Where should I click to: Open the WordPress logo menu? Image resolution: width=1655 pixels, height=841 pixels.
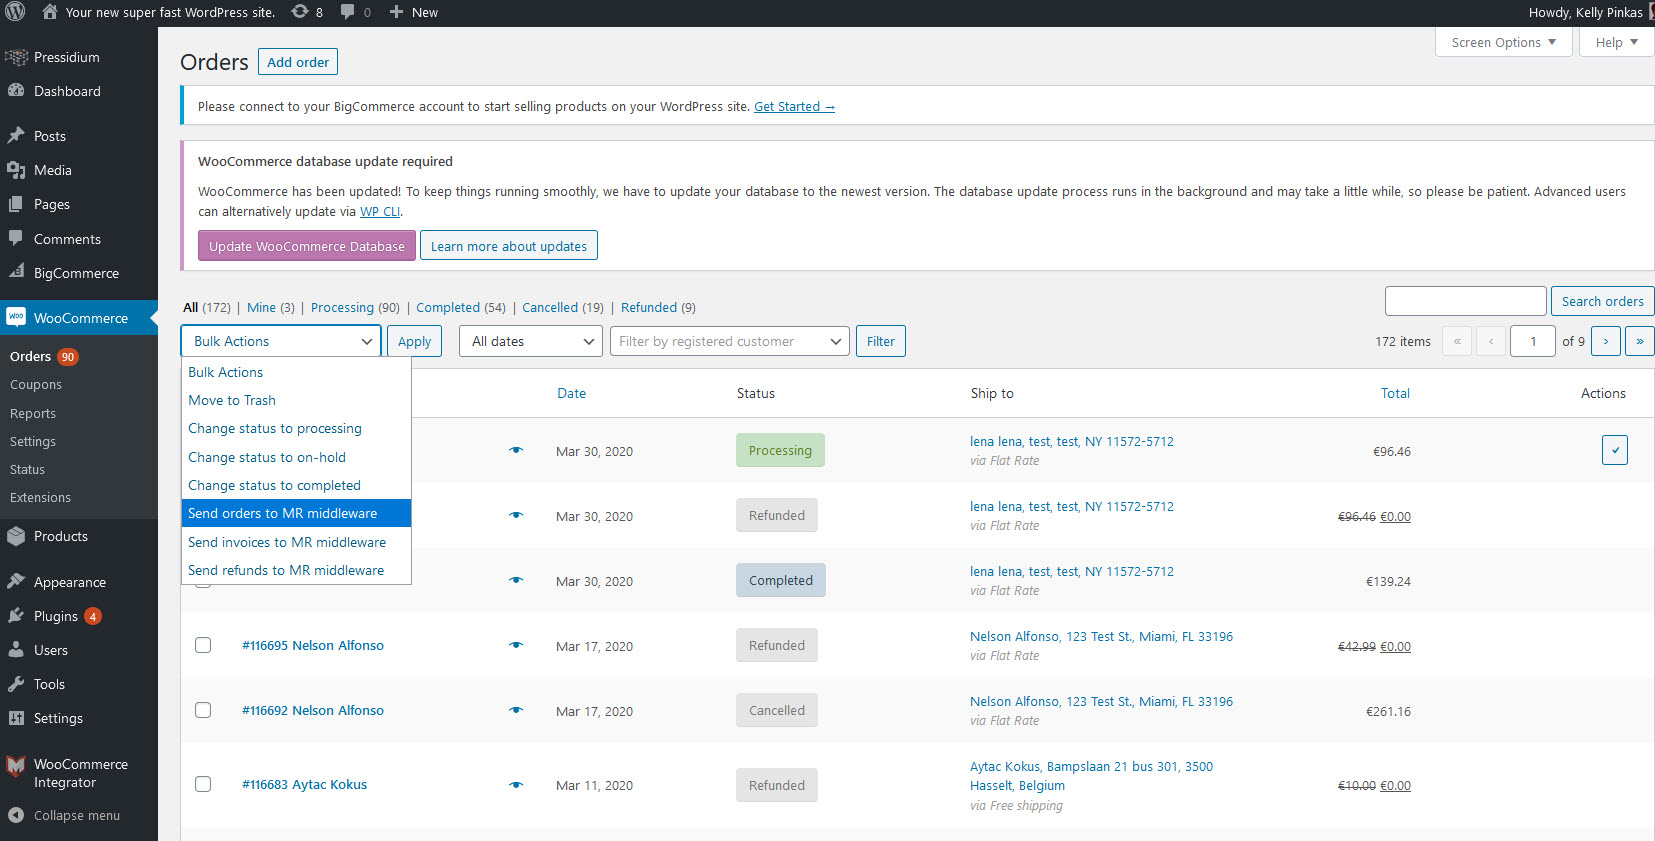click(15, 12)
